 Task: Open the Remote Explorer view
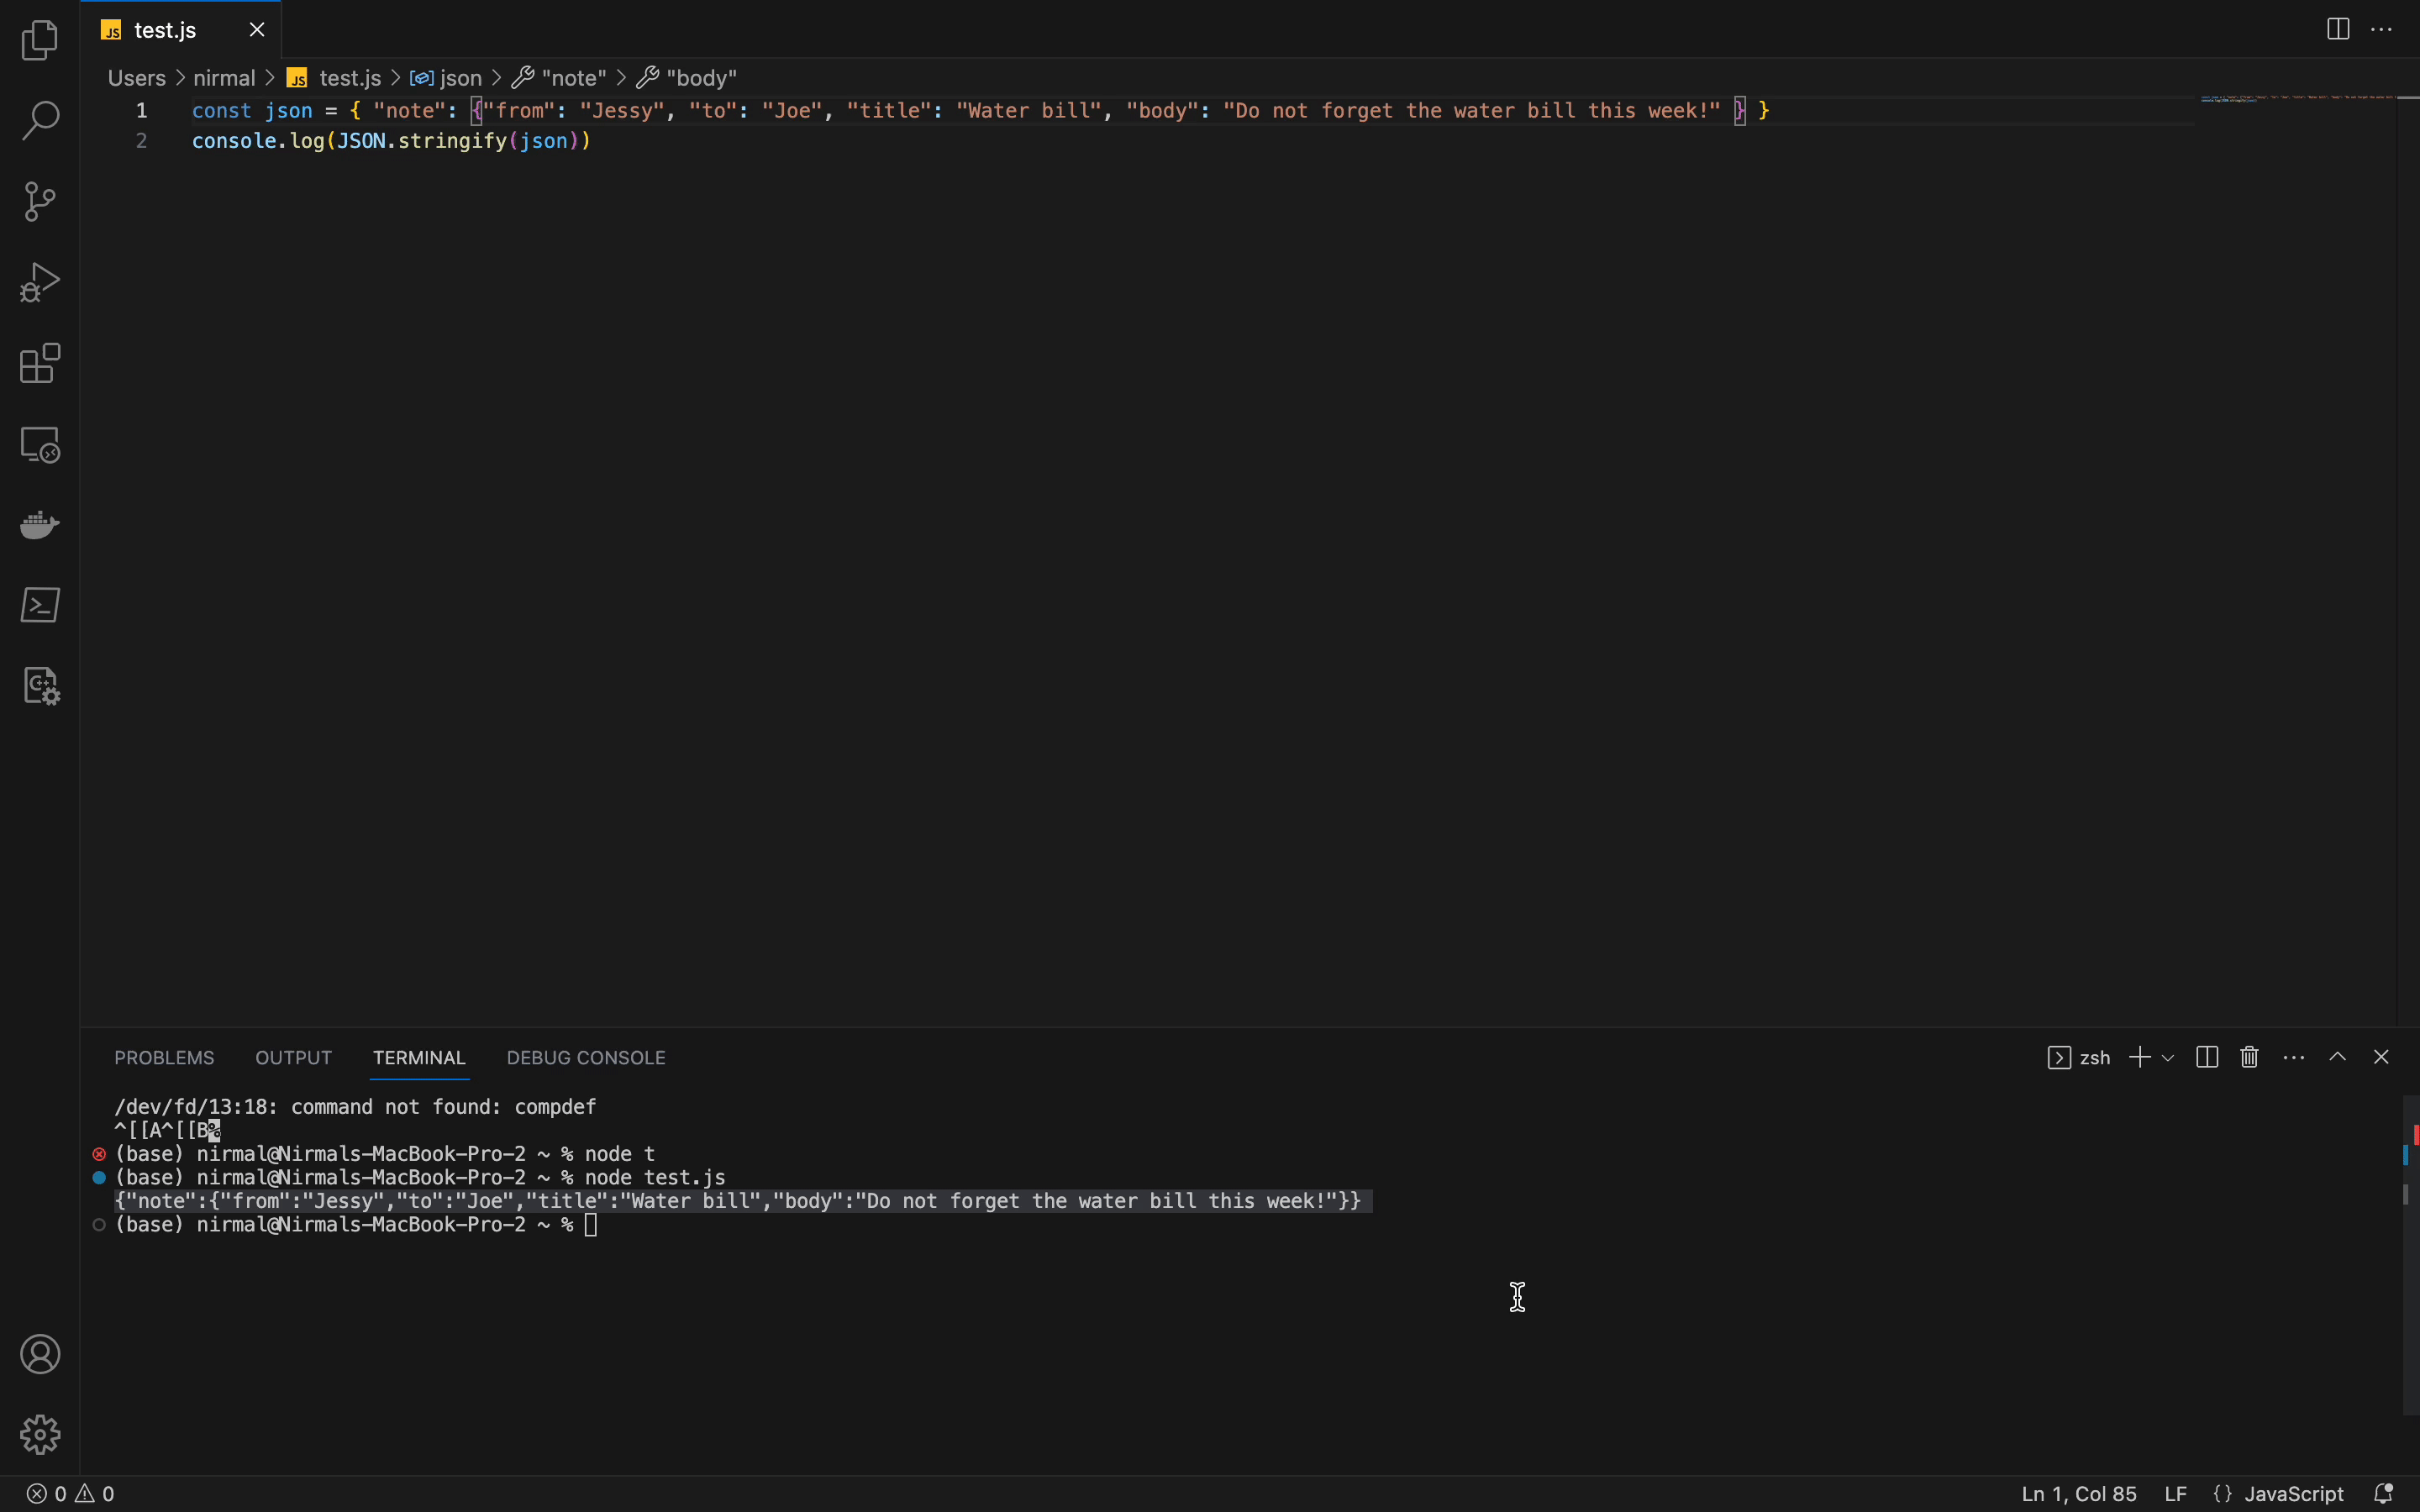click(x=40, y=445)
